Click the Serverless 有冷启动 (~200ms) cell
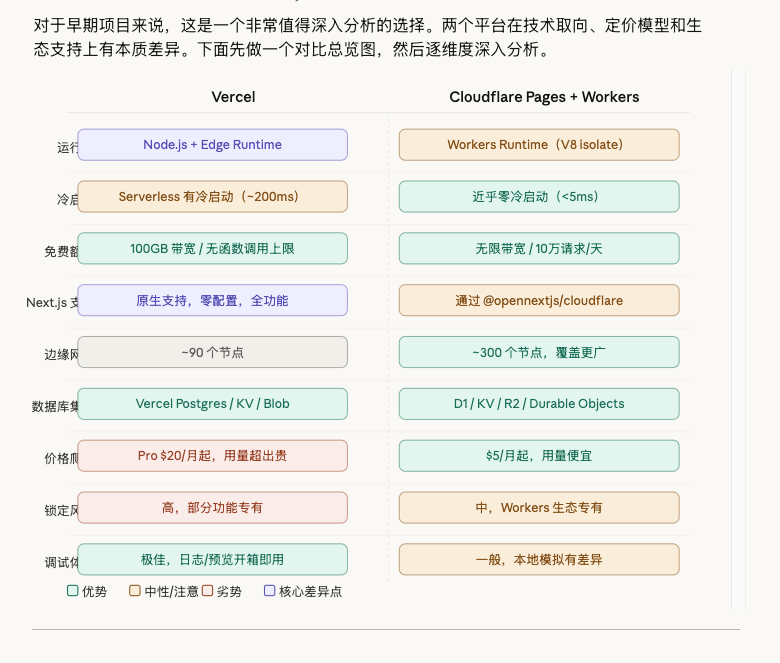 tap(212, 196)
